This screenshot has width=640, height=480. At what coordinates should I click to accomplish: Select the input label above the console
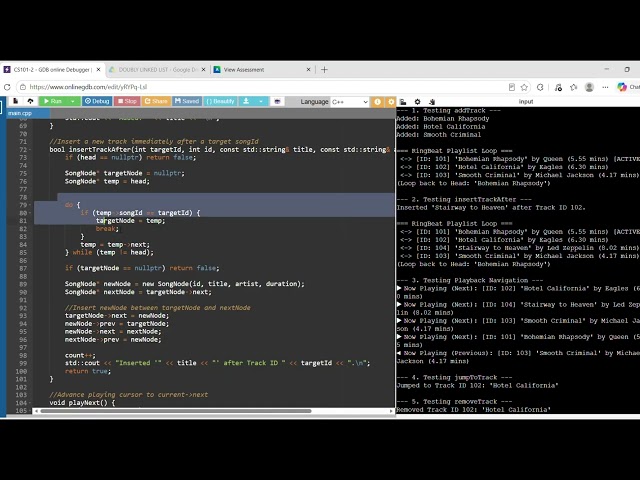[526, 102]
